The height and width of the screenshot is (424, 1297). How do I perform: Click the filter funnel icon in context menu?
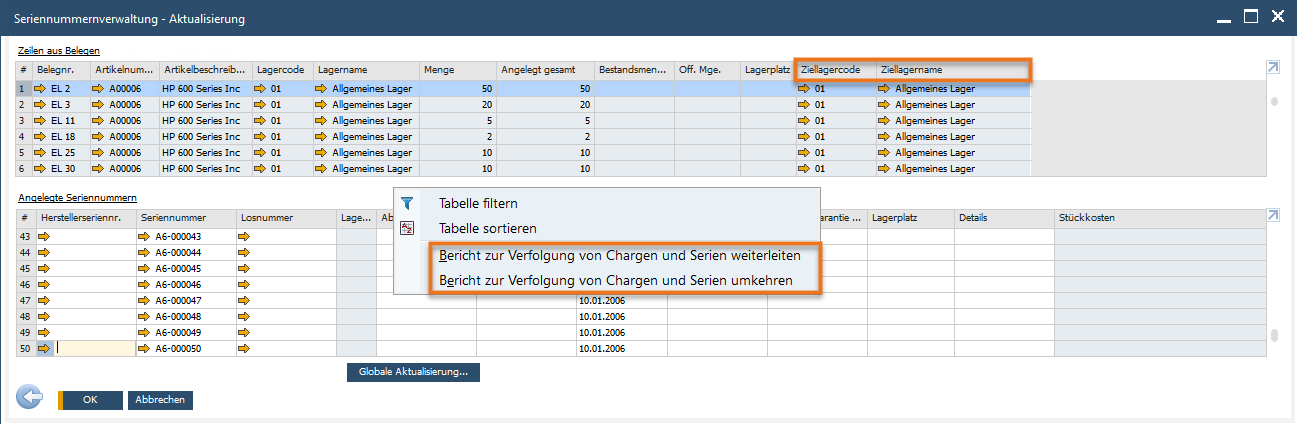coord(407,203)
